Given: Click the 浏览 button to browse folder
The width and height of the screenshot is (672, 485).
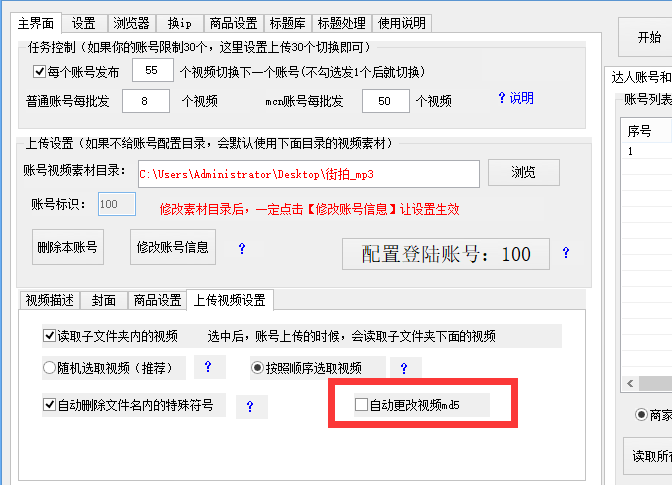Looking at the screenshot, I should (x=524, y=173).
